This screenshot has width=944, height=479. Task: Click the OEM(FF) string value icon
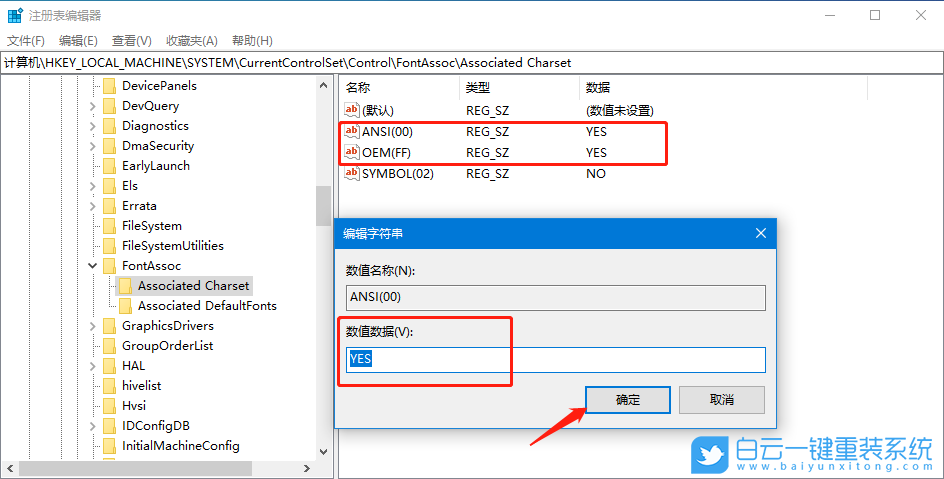click(x=352, y=152)
